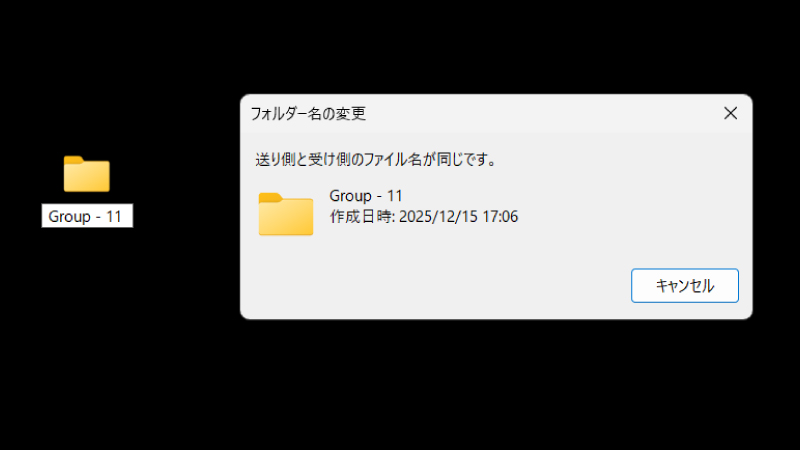Select the folder thumbnail beside the creation date
The height and width of the screenshot is (450, 800).
[286, 214]
